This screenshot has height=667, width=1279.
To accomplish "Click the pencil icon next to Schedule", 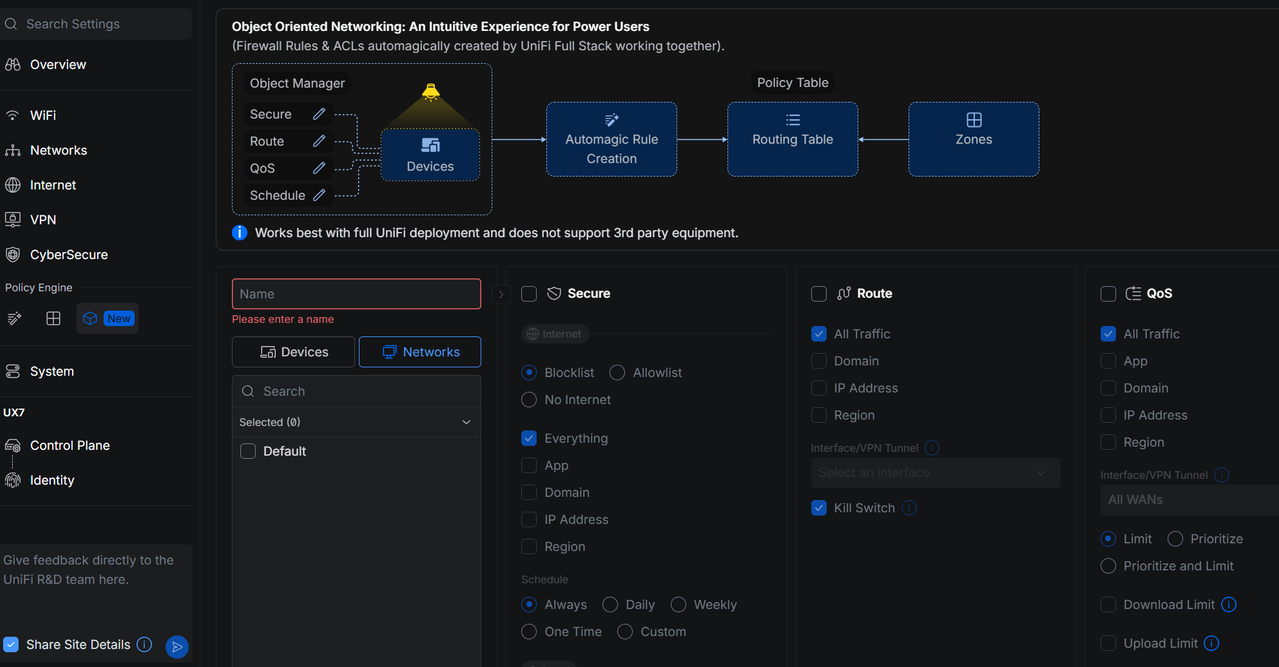I will (319, 195).
